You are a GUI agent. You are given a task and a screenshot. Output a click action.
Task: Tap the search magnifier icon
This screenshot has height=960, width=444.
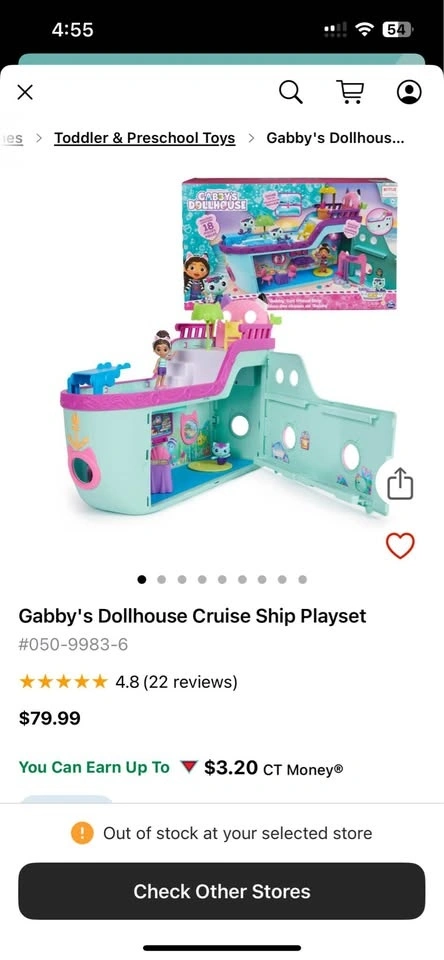(x=290, y=92)
